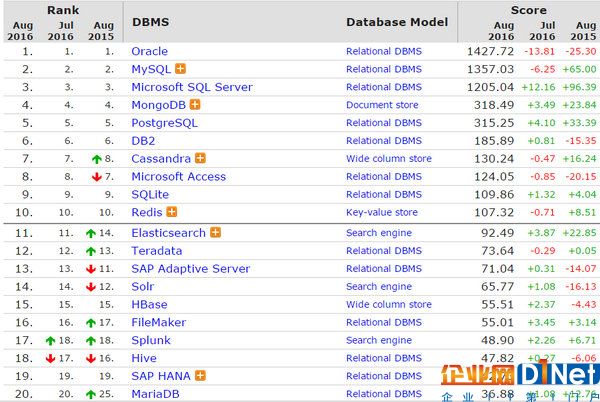
Task: Select Splunk's score 48.90
Action: pos(497,340)
